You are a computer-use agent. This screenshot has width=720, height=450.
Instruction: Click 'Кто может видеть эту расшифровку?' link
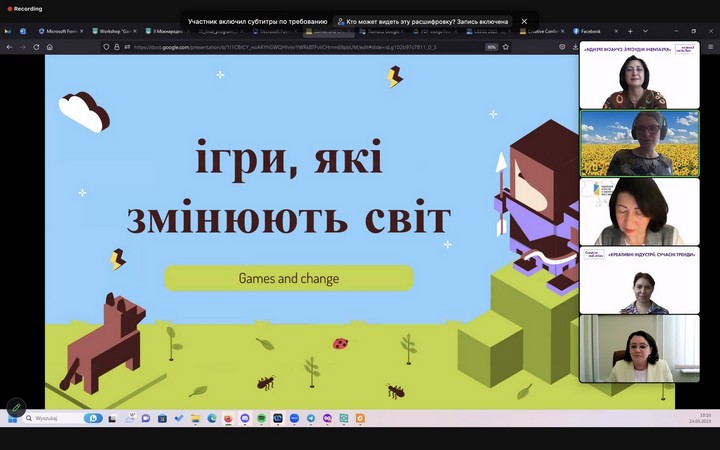click(424, 21)
